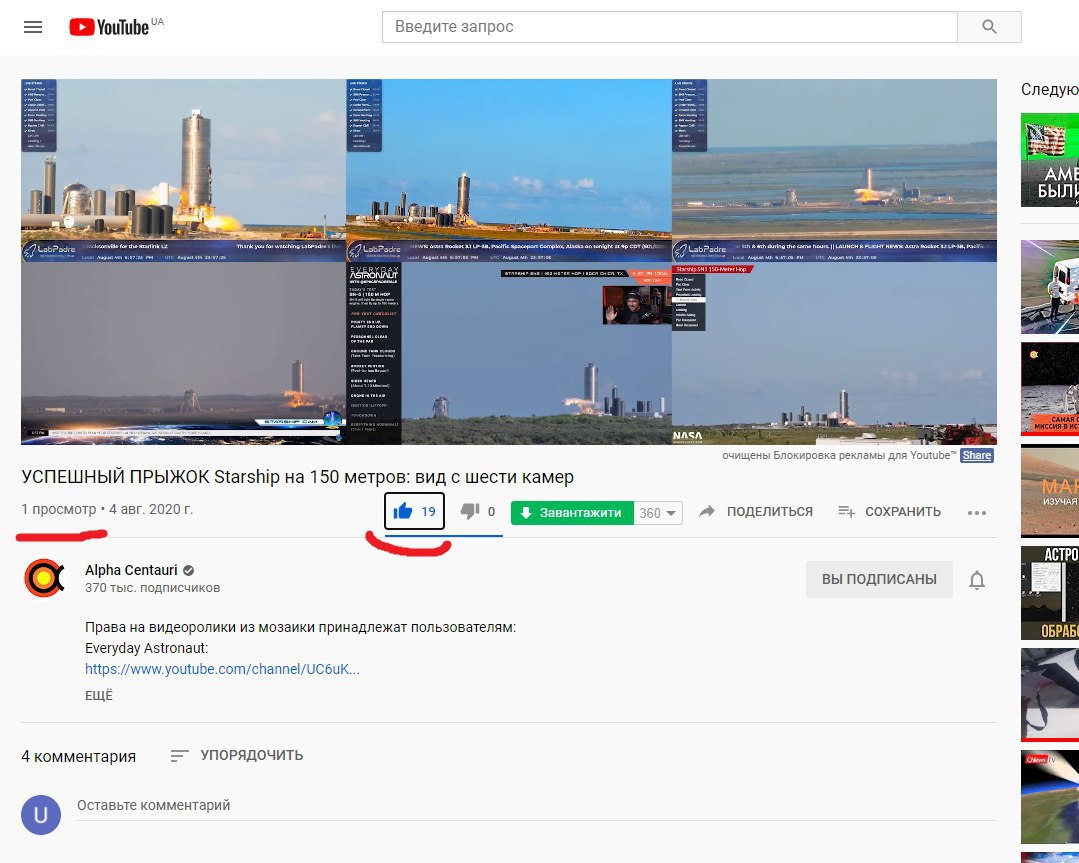
Task: Open the УПОРЯДОЧИТЬ comment sort menu
Action: [x=237, y=756]
